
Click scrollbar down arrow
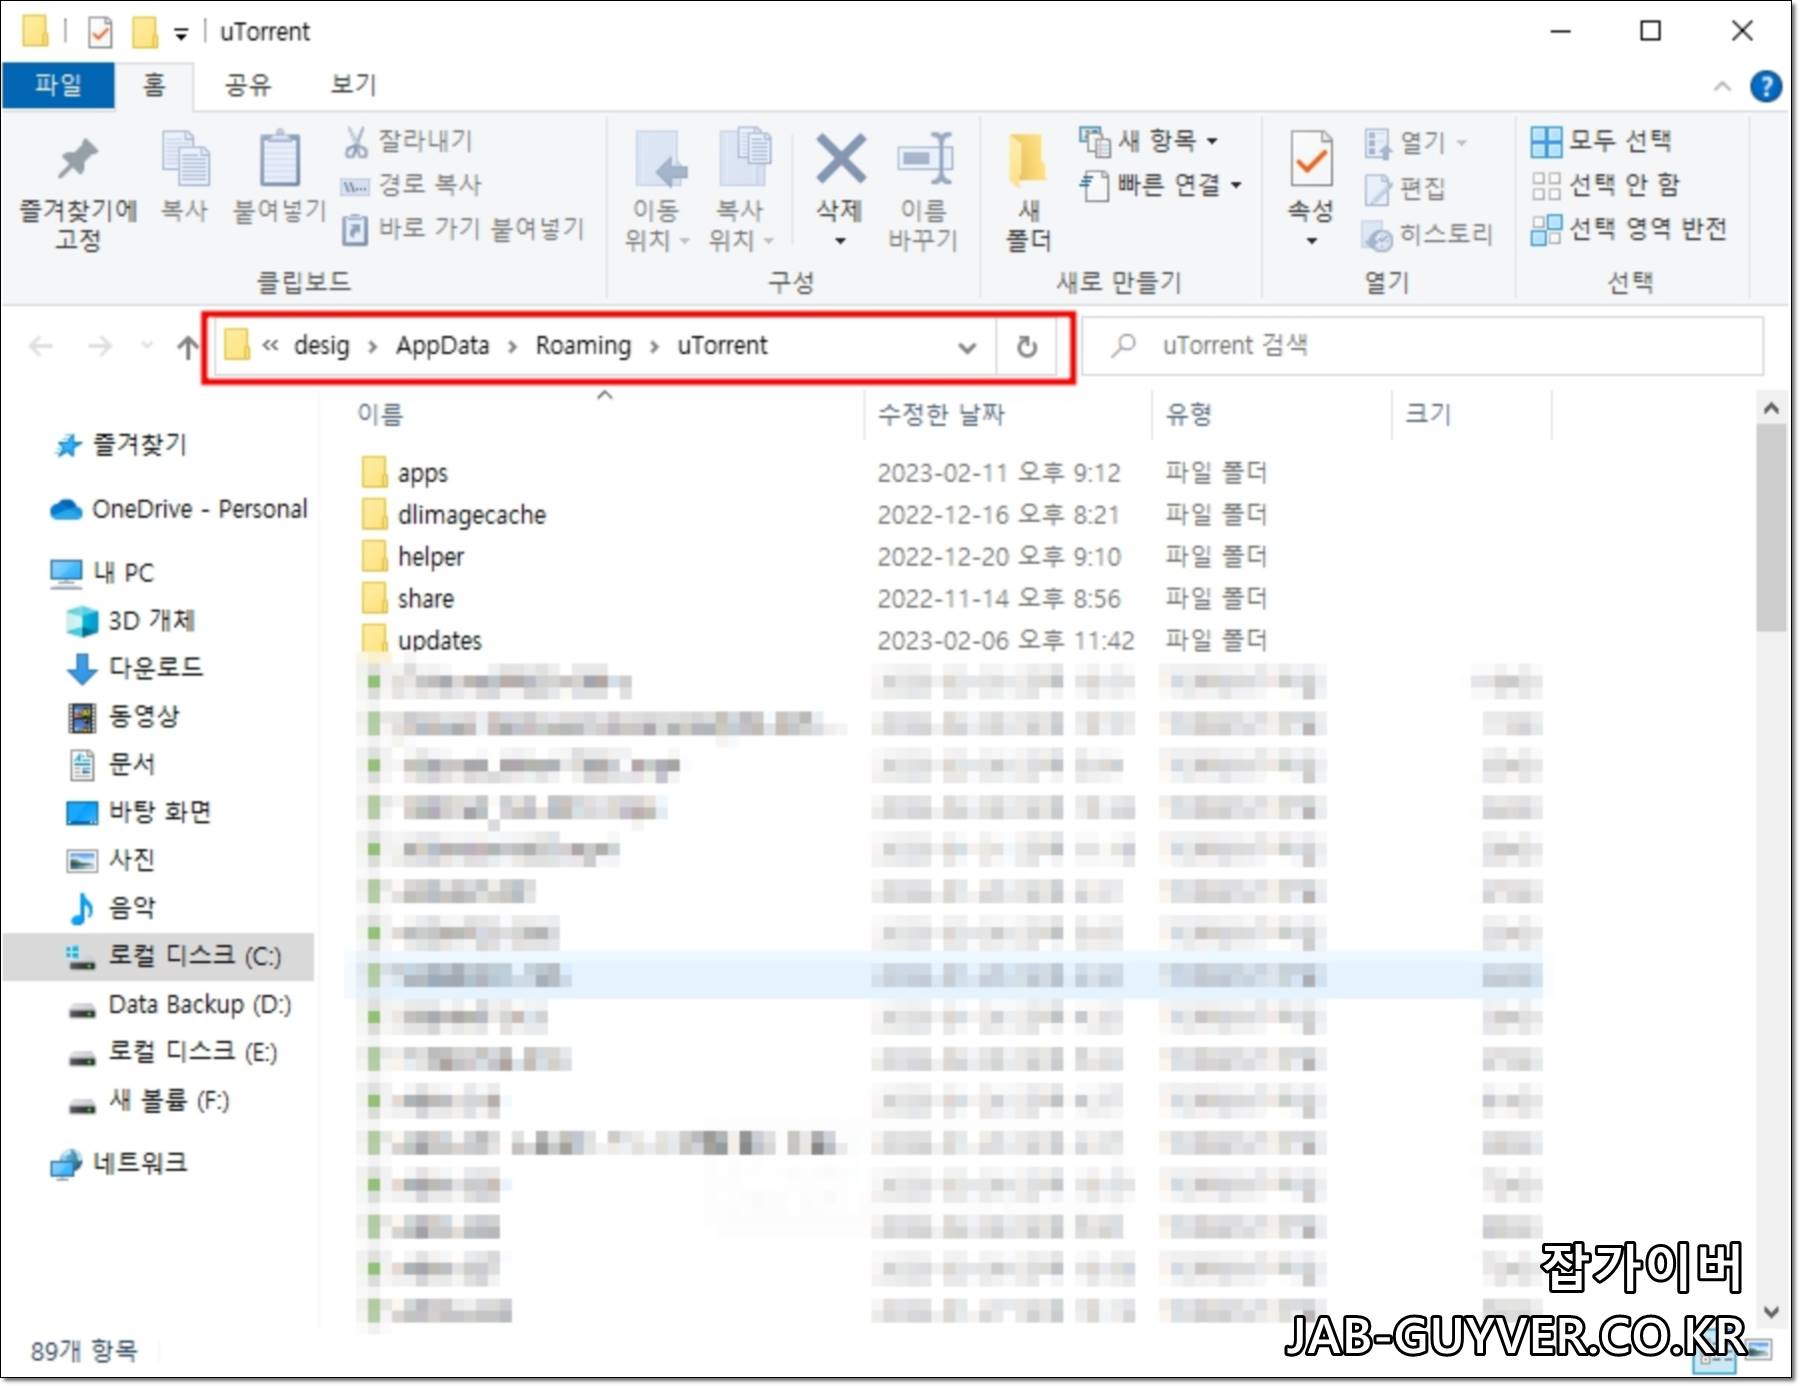[1771, 1312]
